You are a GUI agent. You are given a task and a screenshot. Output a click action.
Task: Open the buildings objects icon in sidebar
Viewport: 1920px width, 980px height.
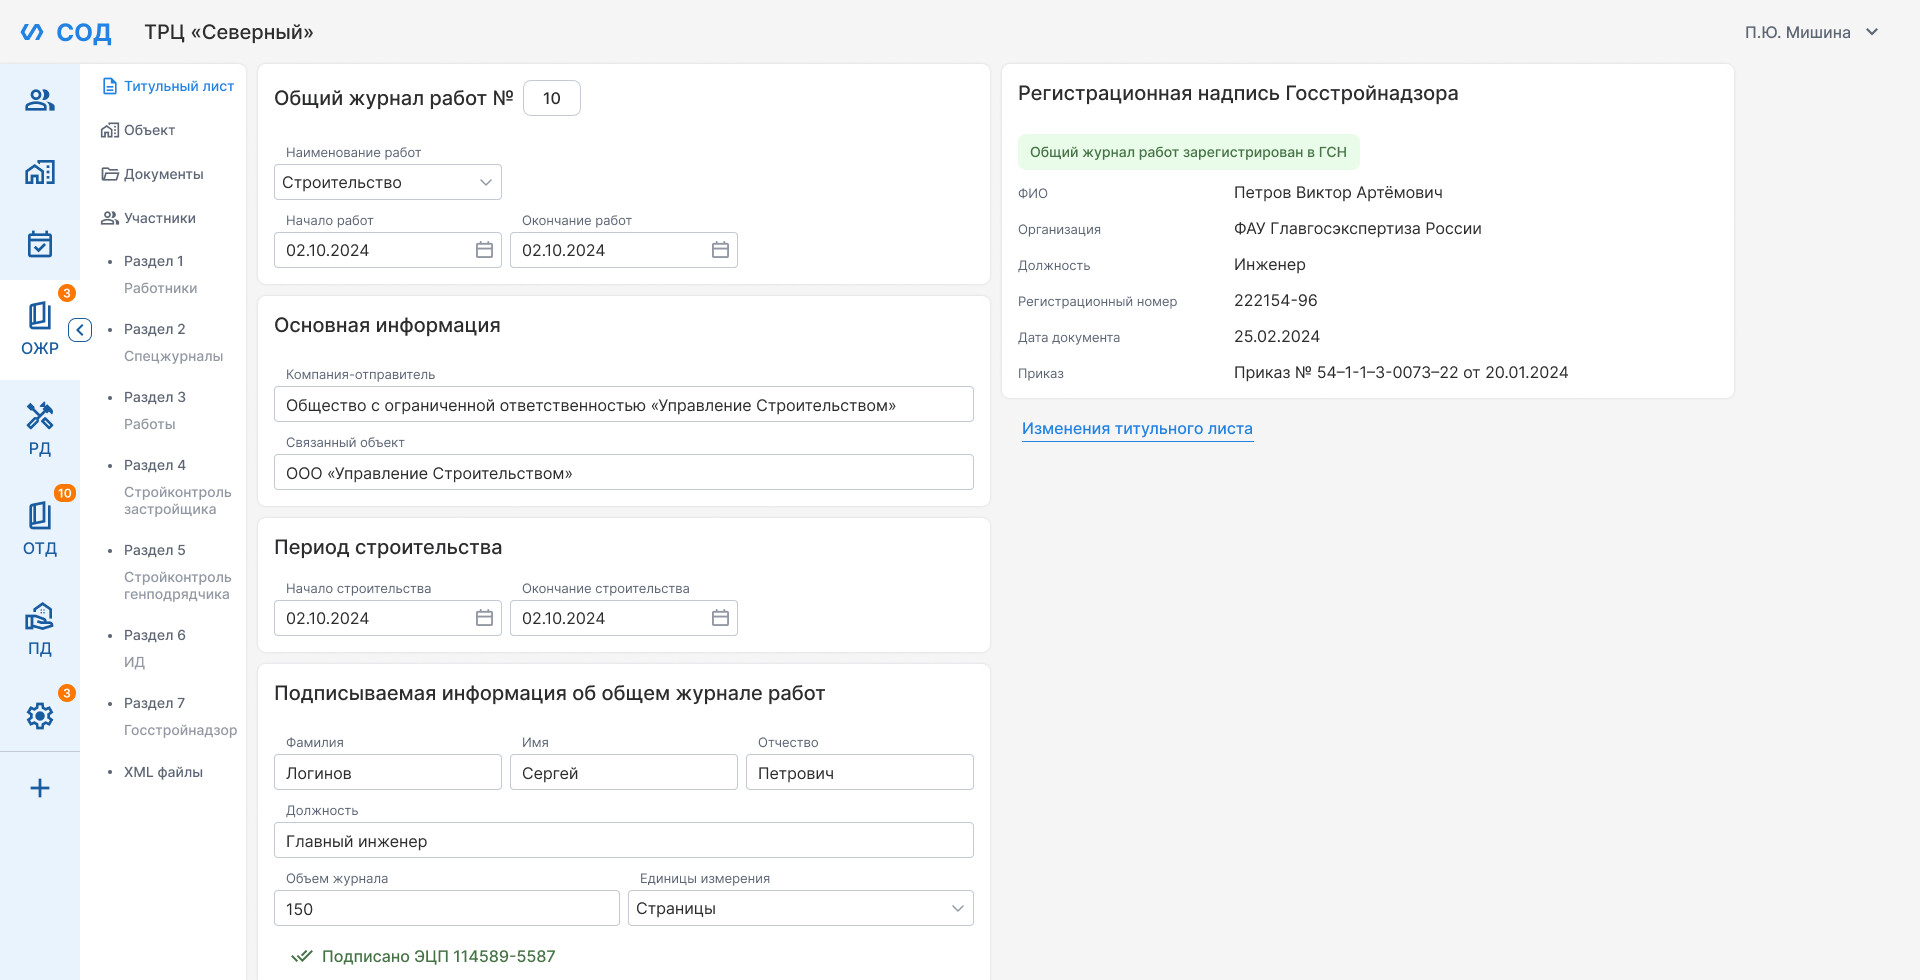(40, 172)
